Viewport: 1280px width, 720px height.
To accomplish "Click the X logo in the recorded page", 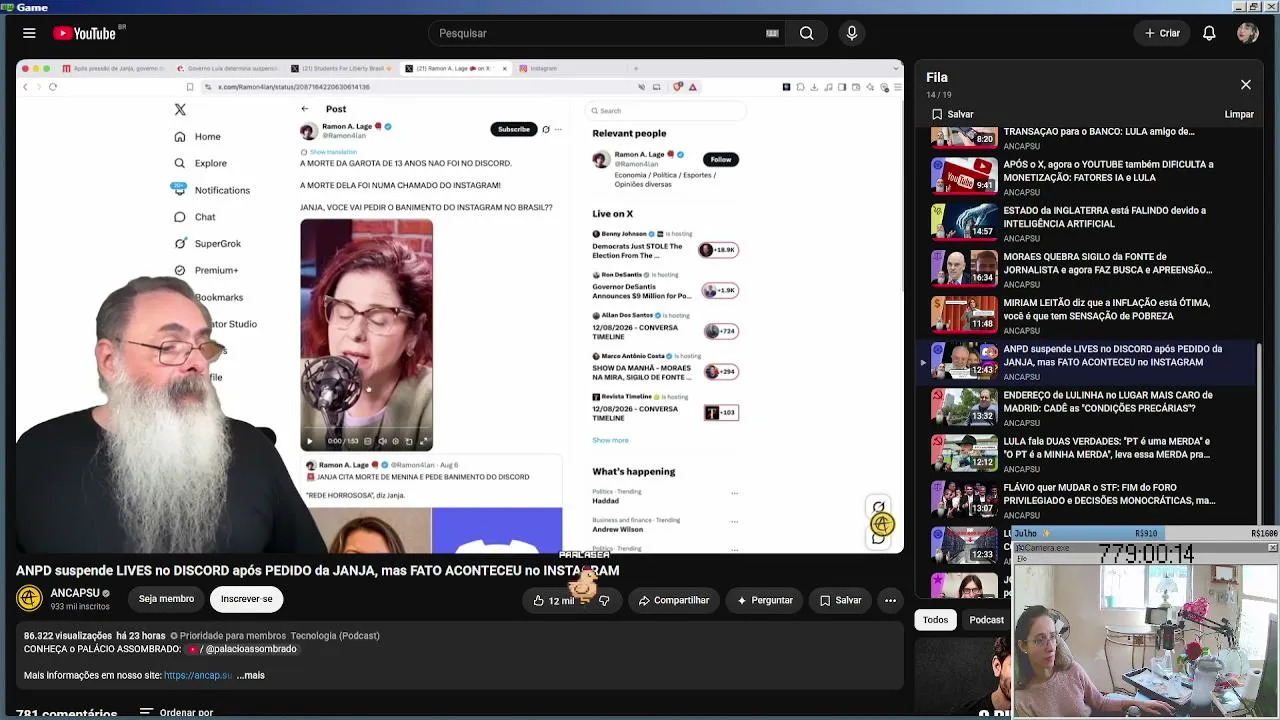I will 180,110.
